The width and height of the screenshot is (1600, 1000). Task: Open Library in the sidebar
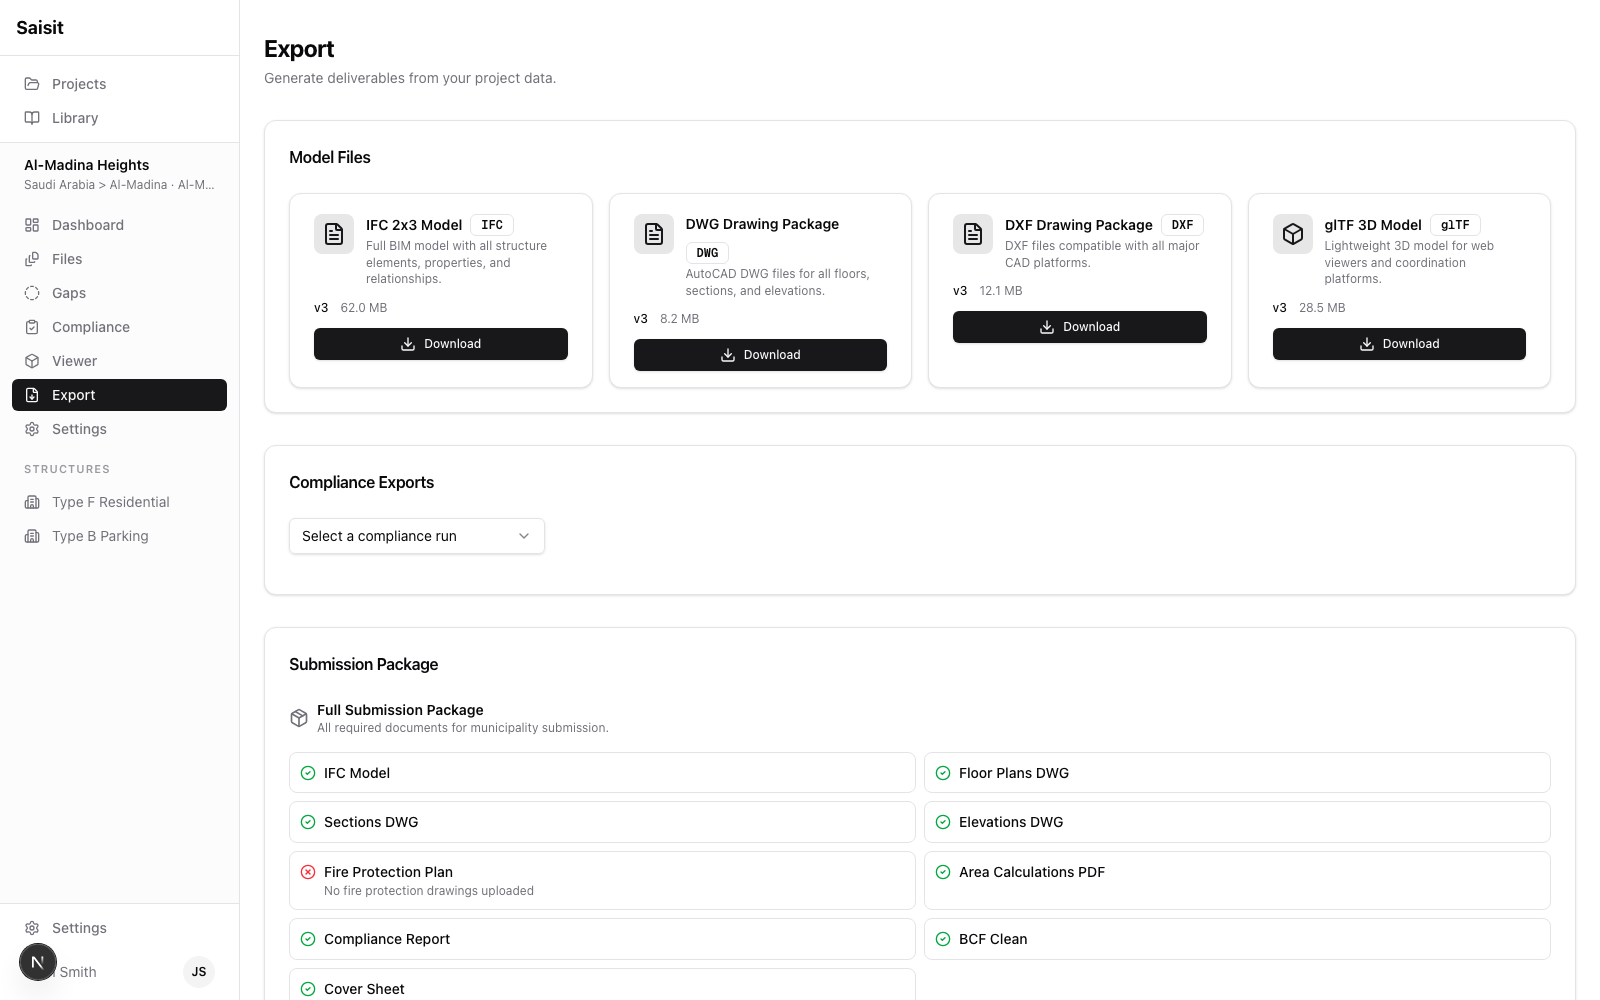point(119,118)
